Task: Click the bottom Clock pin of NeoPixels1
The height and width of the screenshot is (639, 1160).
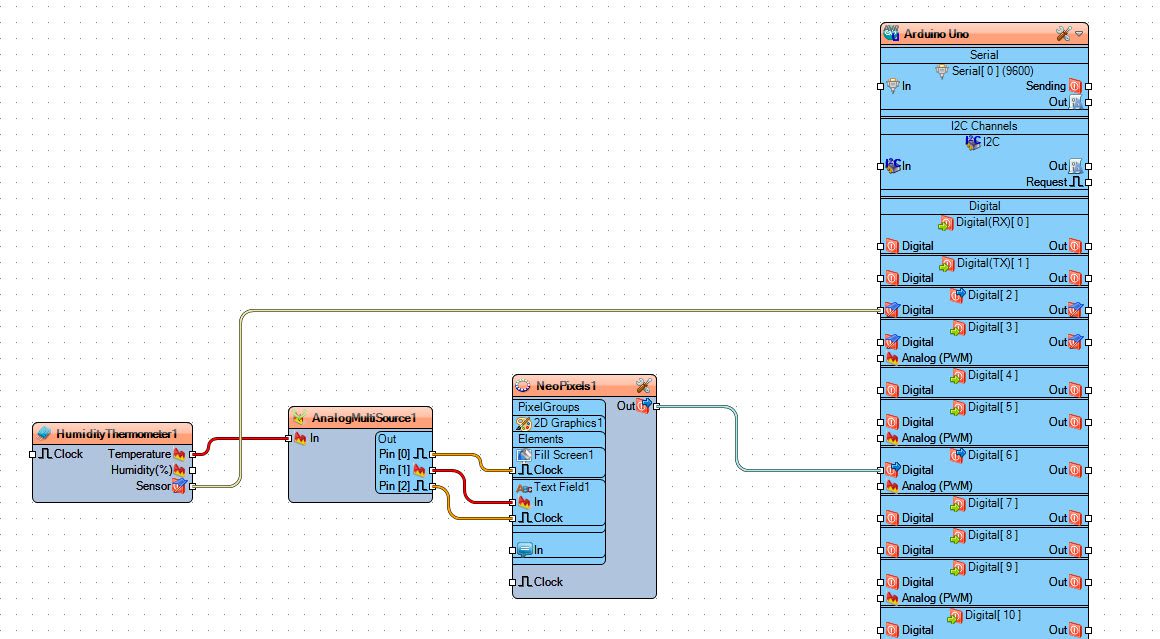Action: [x=513, y=582]
